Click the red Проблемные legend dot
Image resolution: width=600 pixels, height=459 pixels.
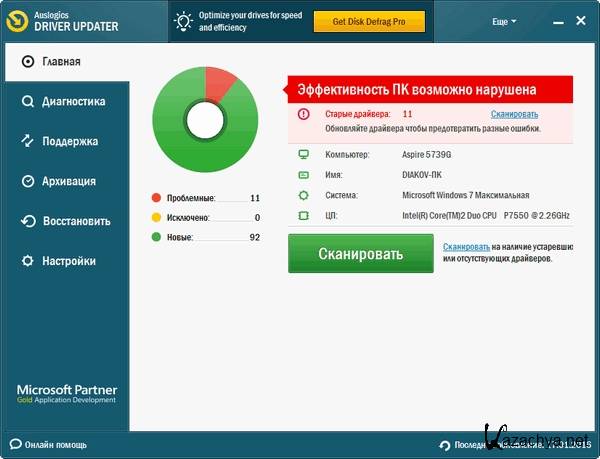point(157,198)
